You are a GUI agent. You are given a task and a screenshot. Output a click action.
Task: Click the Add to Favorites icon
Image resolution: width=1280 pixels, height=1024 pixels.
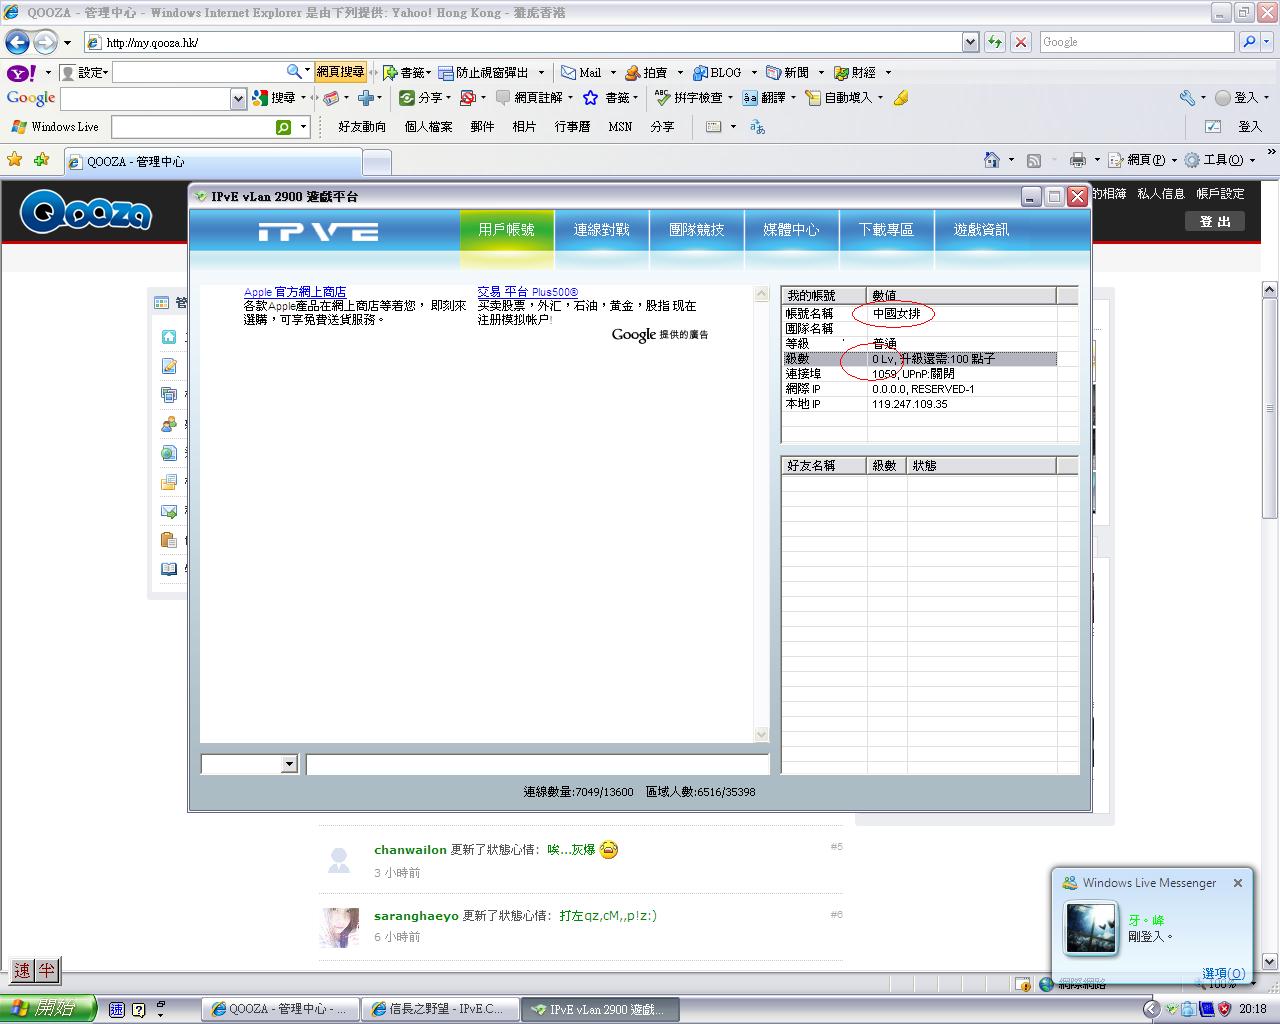coord(41,160)
